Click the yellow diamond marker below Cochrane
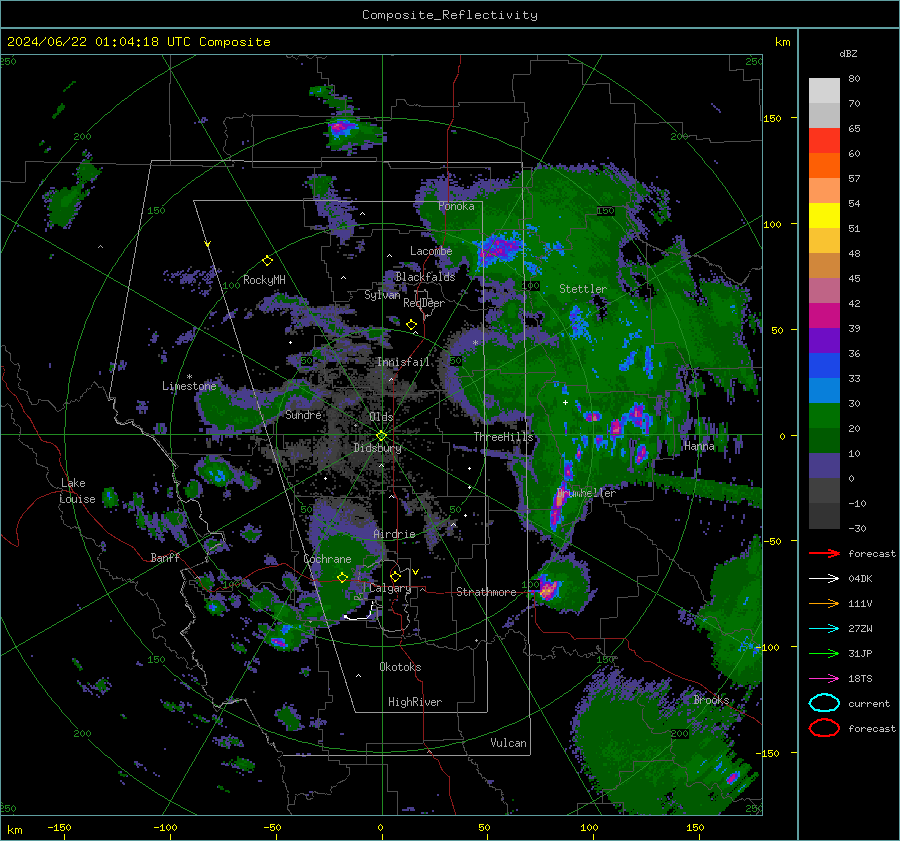 coord(342,577)
